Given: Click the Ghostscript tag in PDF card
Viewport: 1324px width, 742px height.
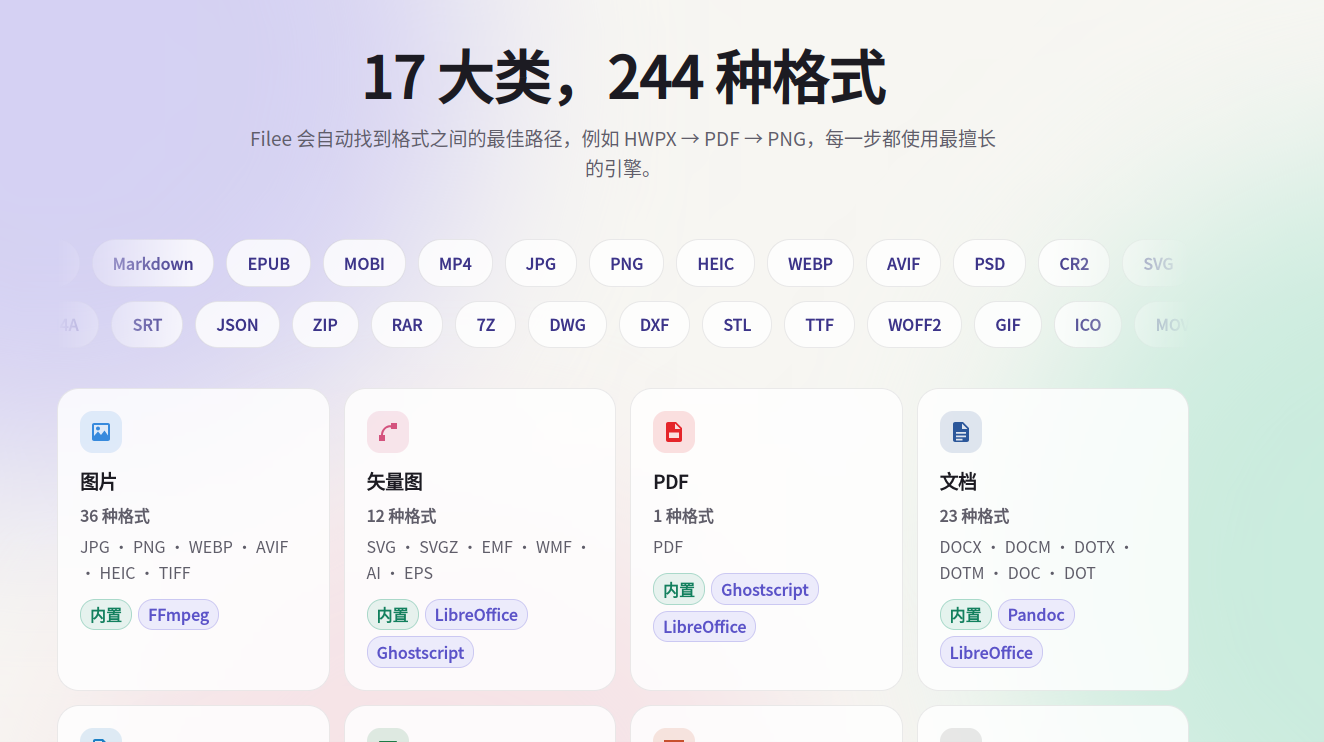Looking at the screenshot, I should tap(765, 589).
